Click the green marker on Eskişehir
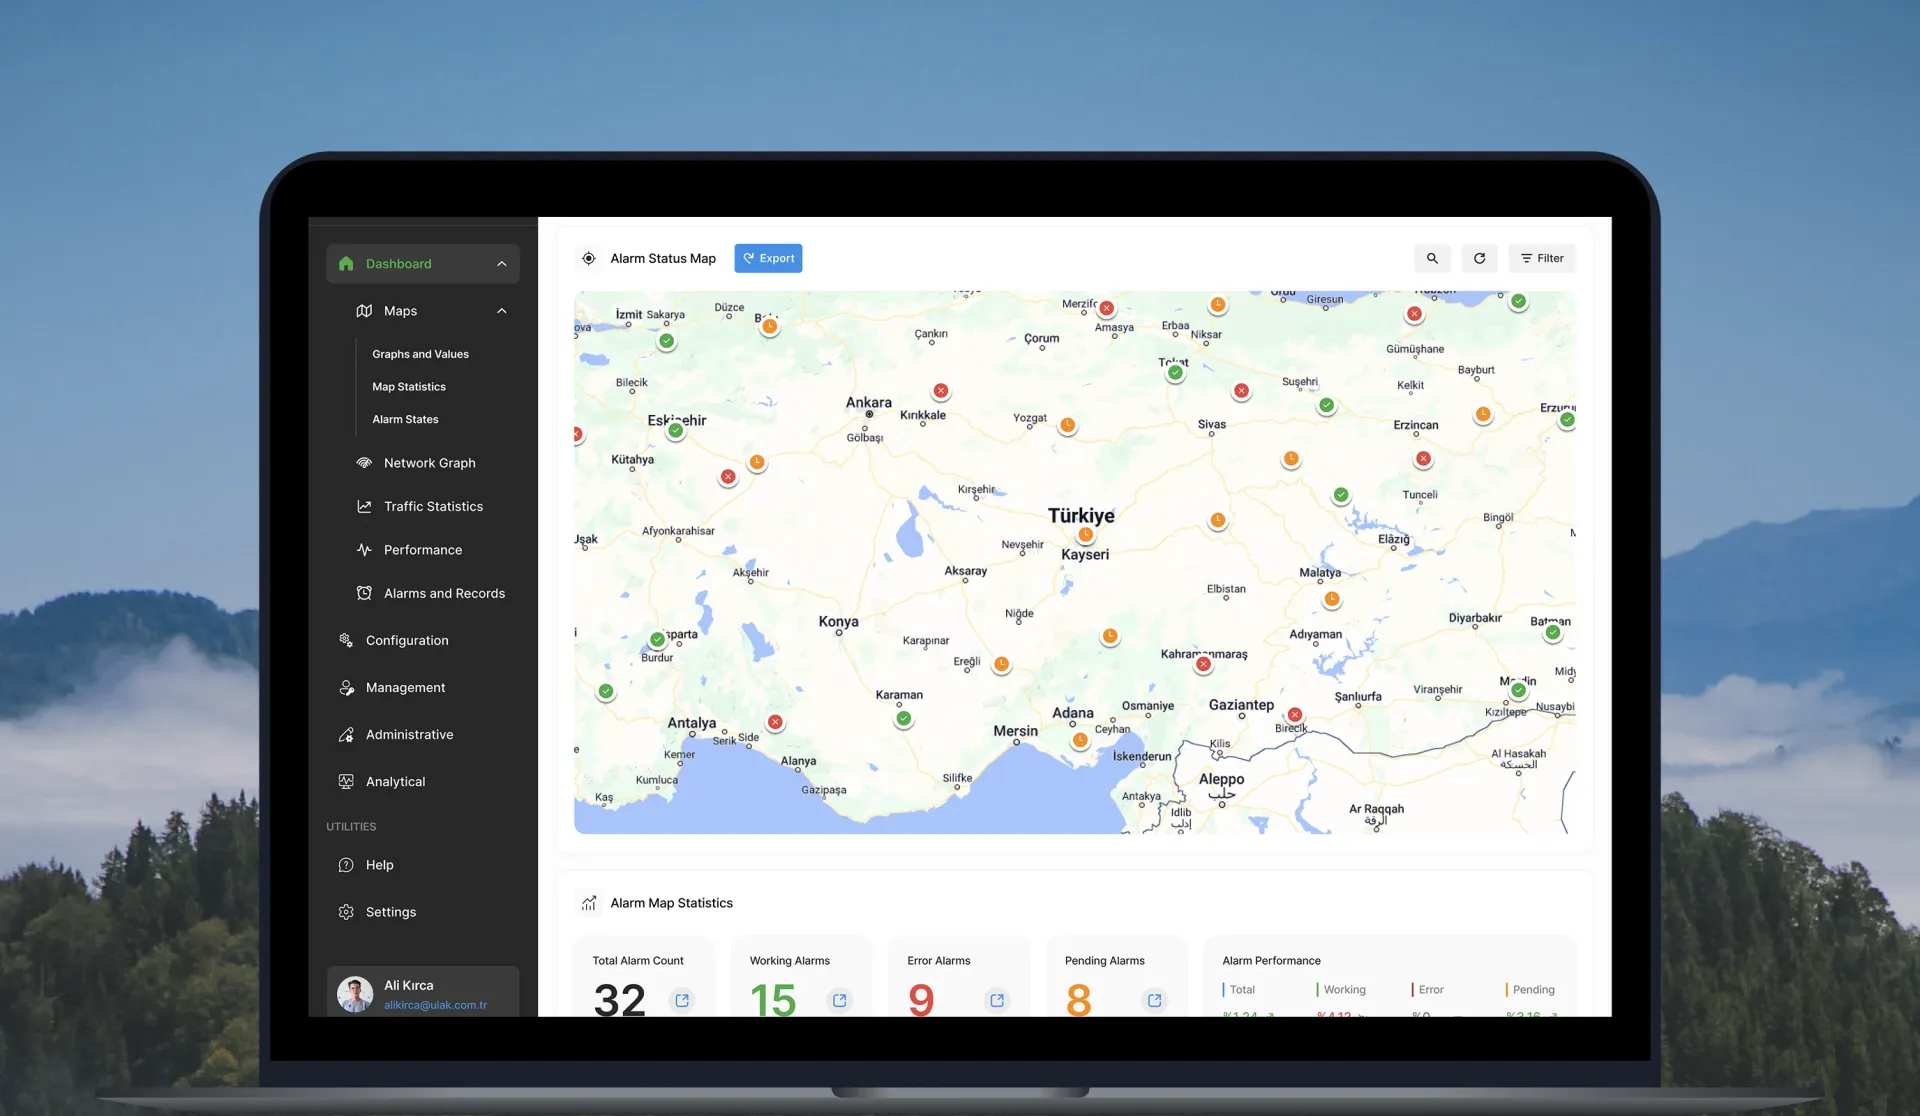The image size is (1920, 1116). pyautogui.click(x=676, y=431)
